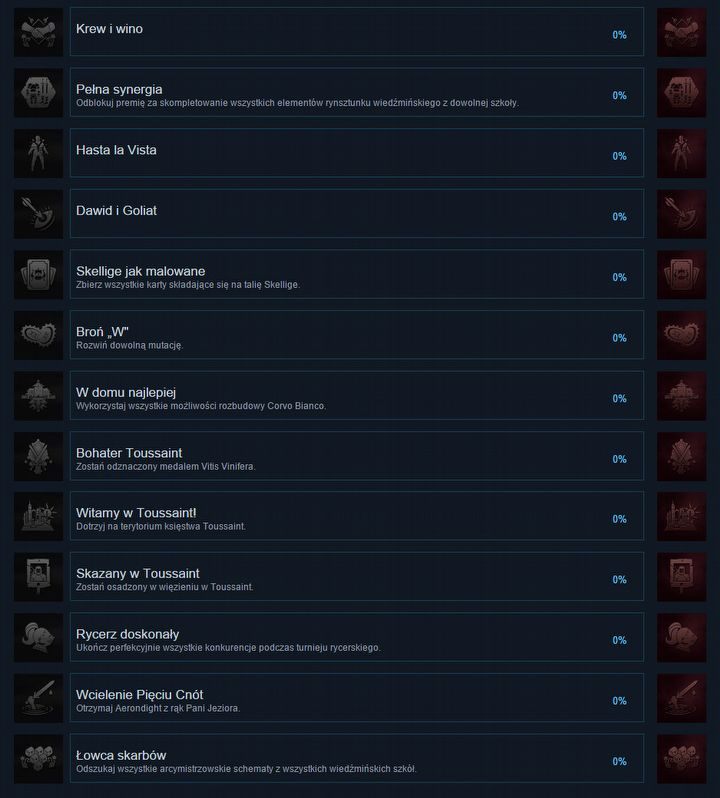
Task: Click the grey Skellige jak malowane cards icon
Action: 39,274
